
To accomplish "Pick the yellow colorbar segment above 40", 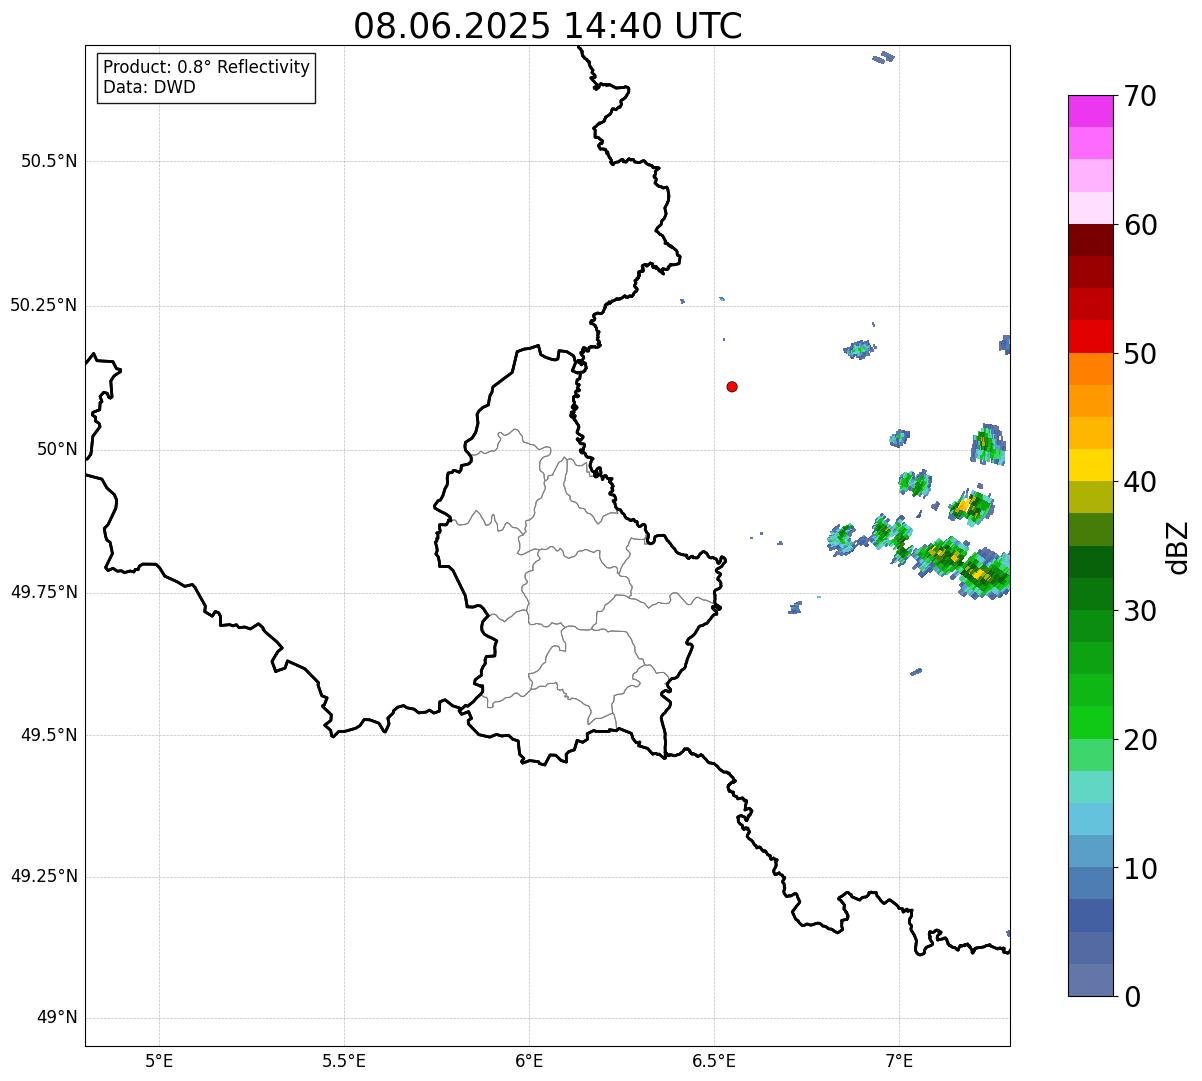I will click(1090, 465).
